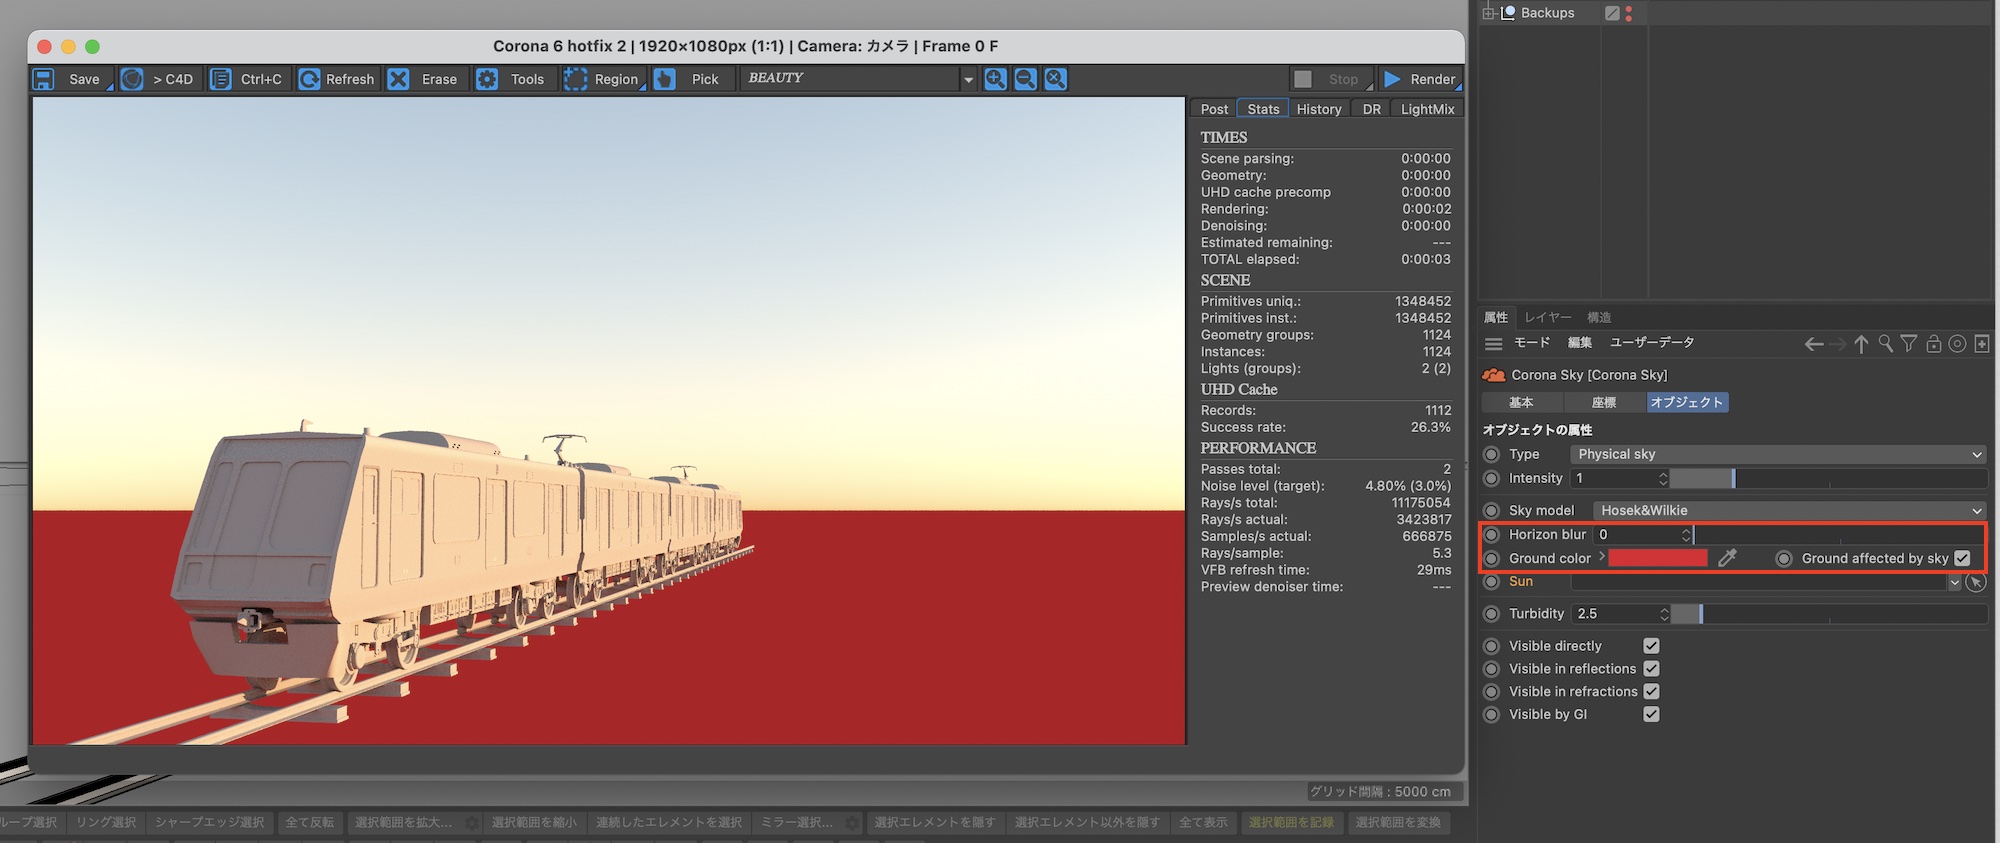
Task: Disable Visible by GI checkbox
Action: pyautogui.click(x=1651, y=714)
